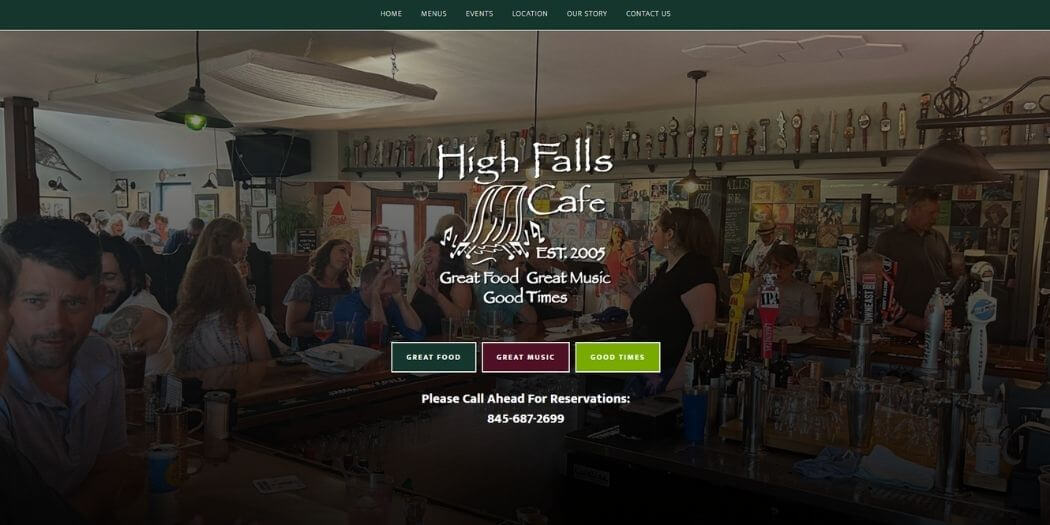Click the maroon GREAT MUSIC button
1050x525 pixels.
[526, 358]
